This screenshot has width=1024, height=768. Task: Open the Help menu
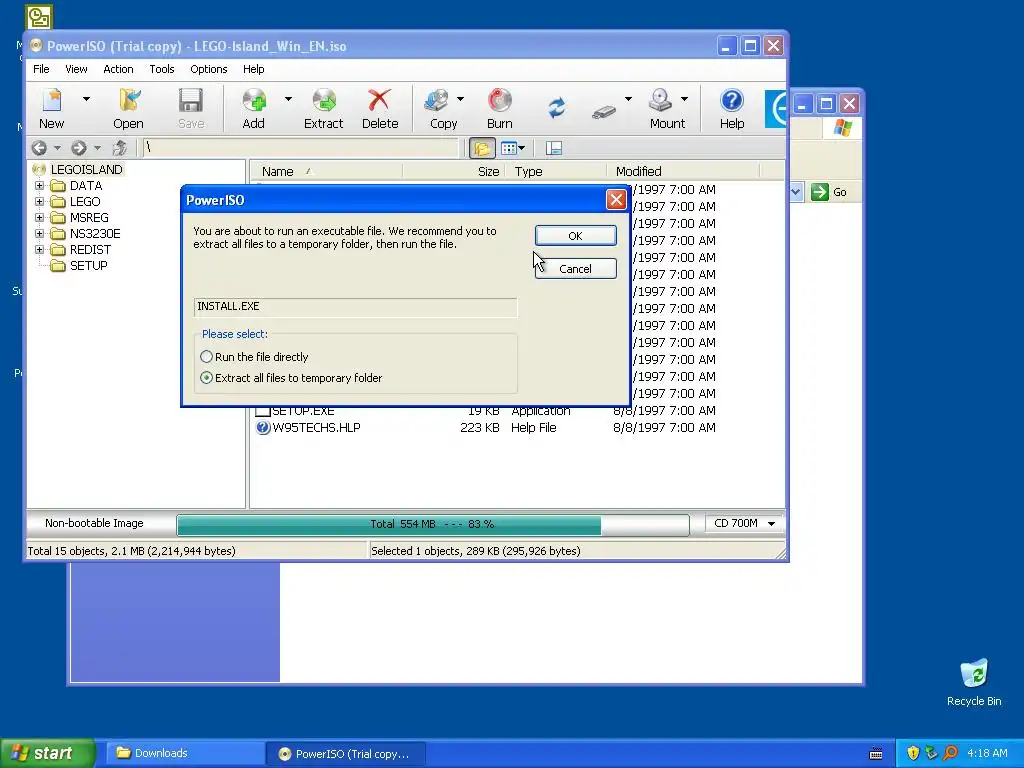(x=253, y=69)
